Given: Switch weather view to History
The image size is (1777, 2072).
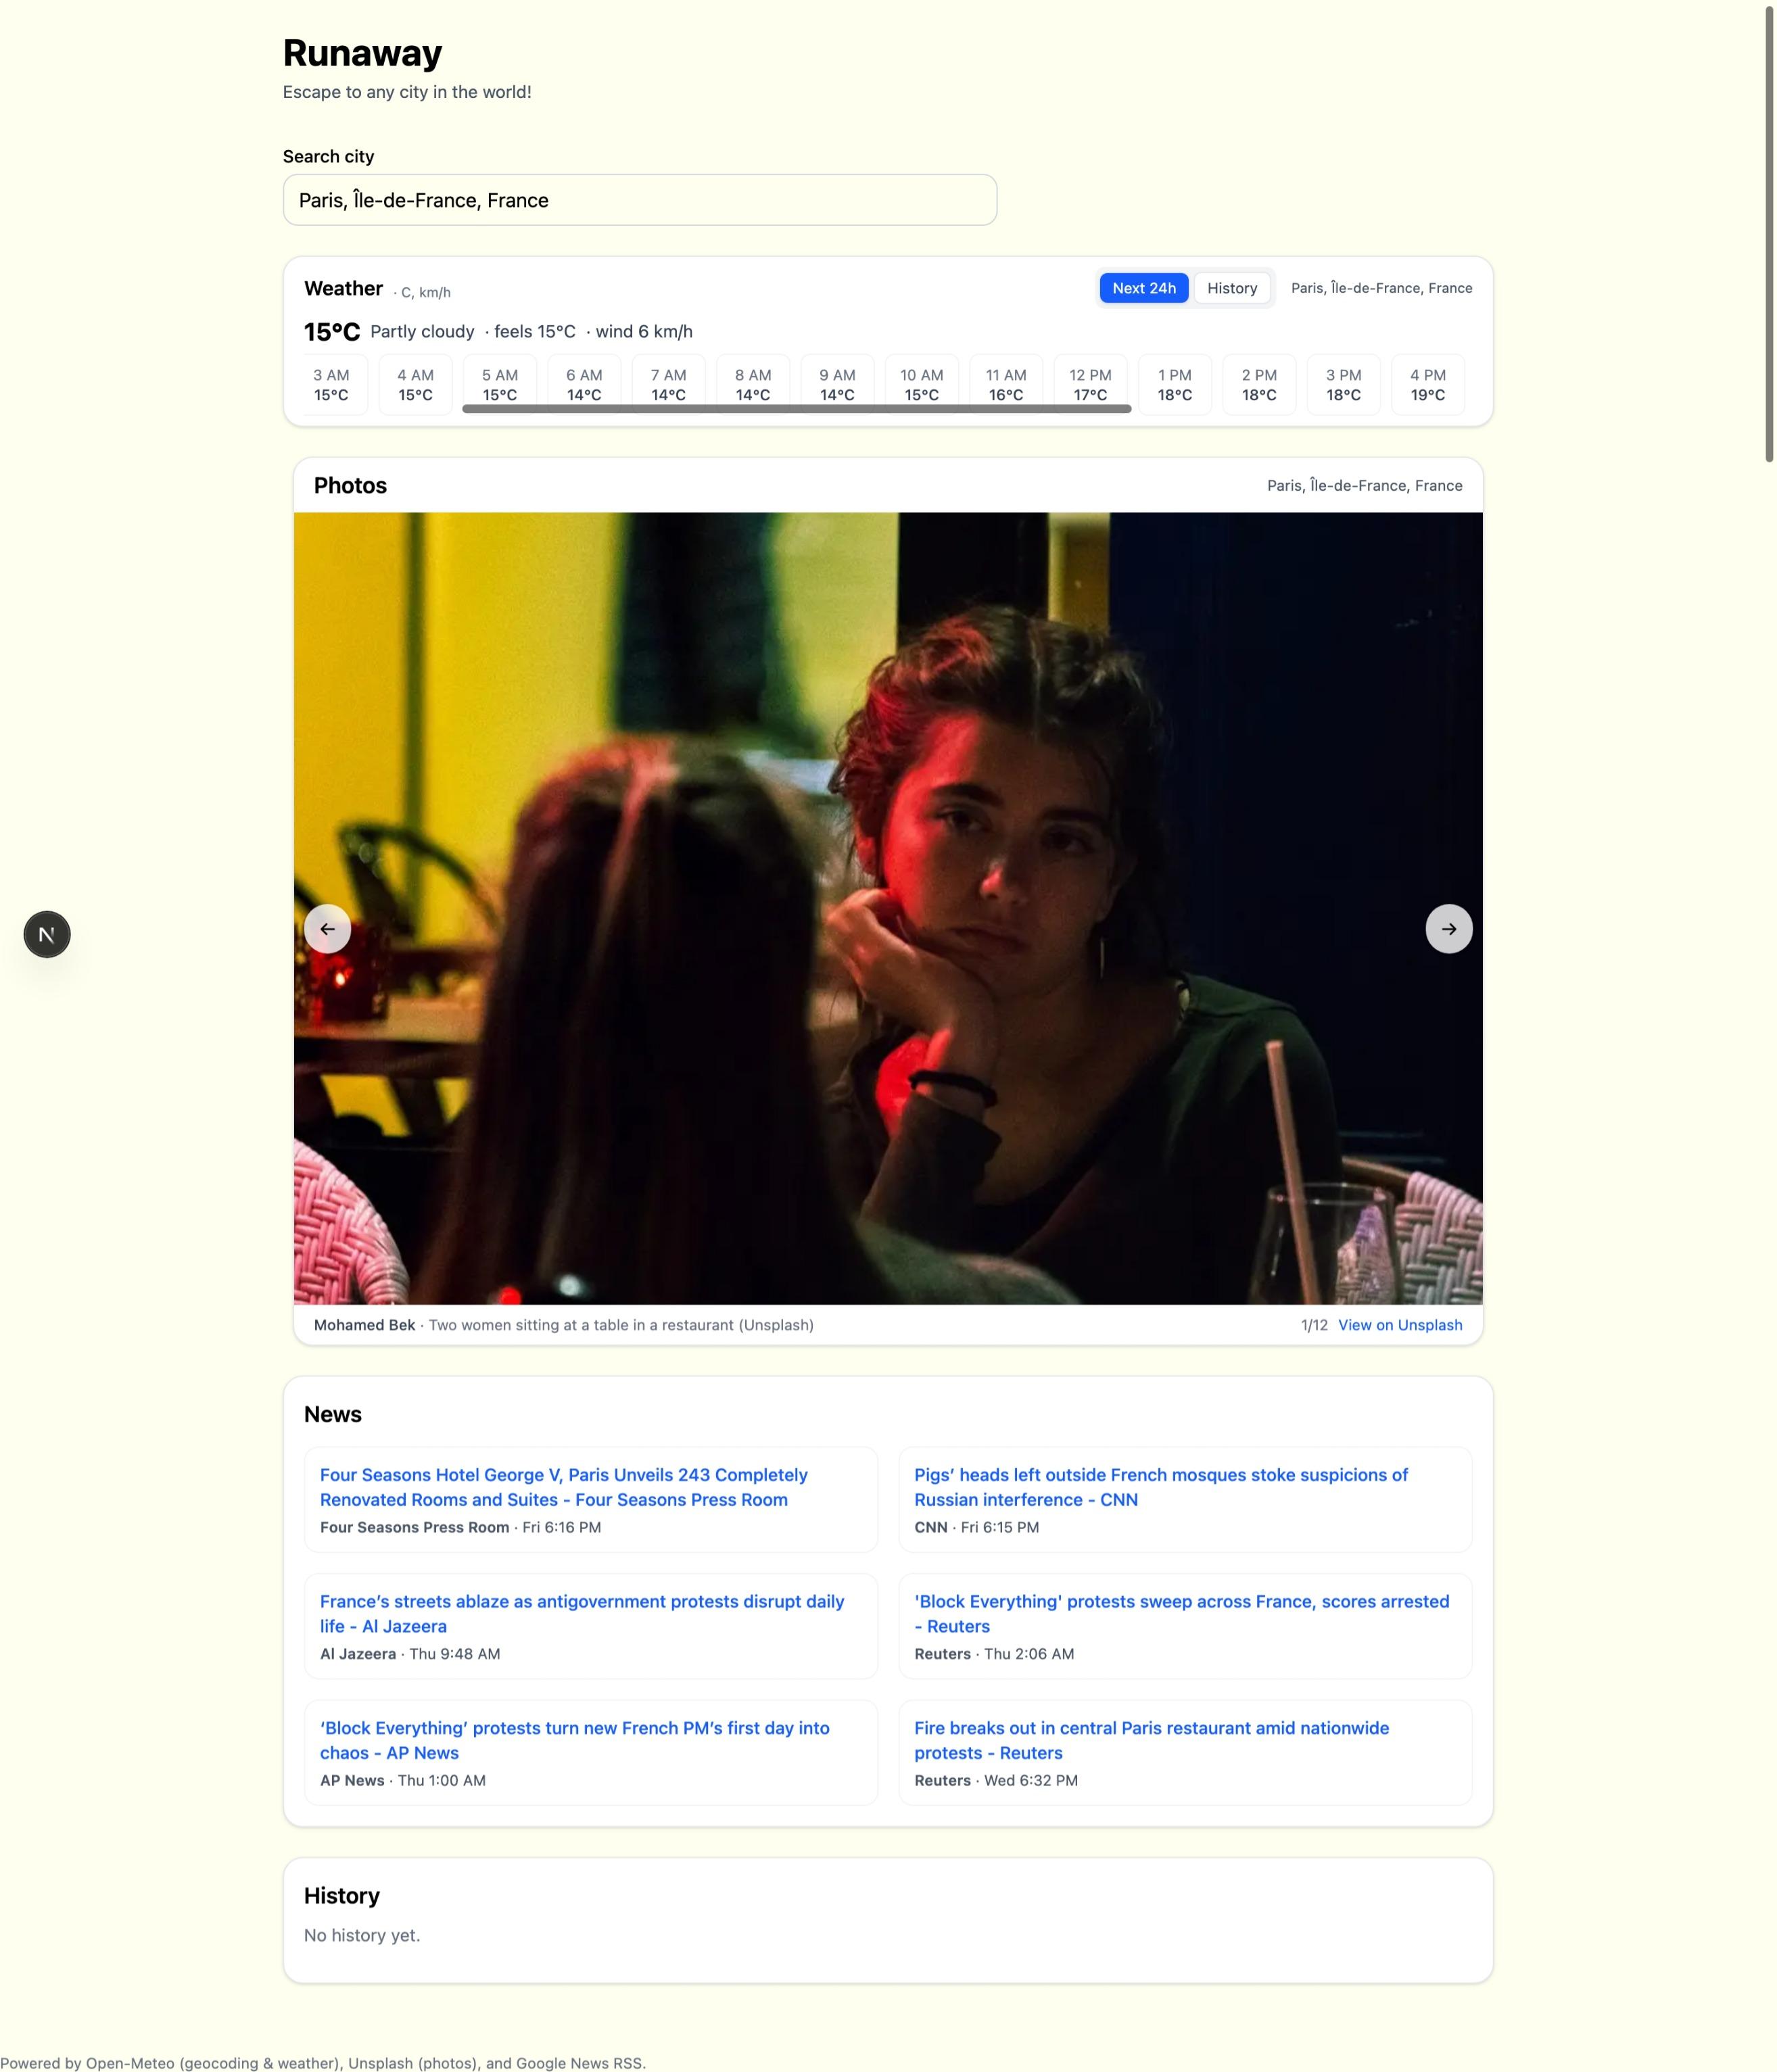Looking at the screenshot, I should [1232, 288].
